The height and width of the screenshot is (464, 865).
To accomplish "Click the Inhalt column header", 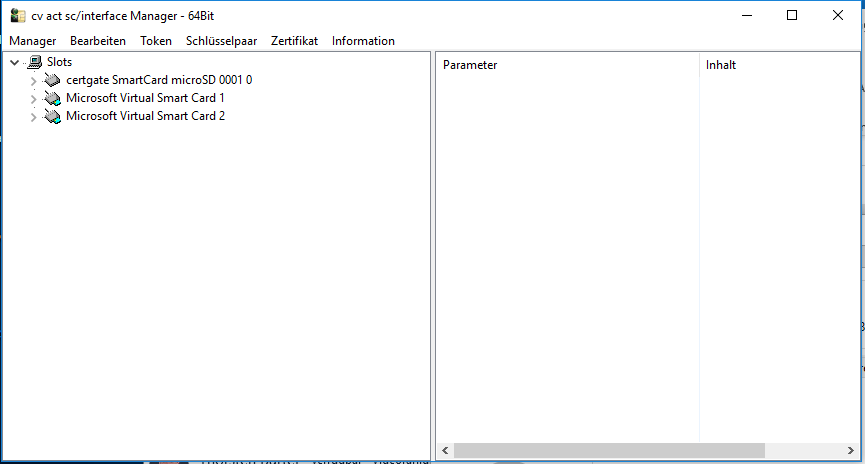I will tap(721, 65).
